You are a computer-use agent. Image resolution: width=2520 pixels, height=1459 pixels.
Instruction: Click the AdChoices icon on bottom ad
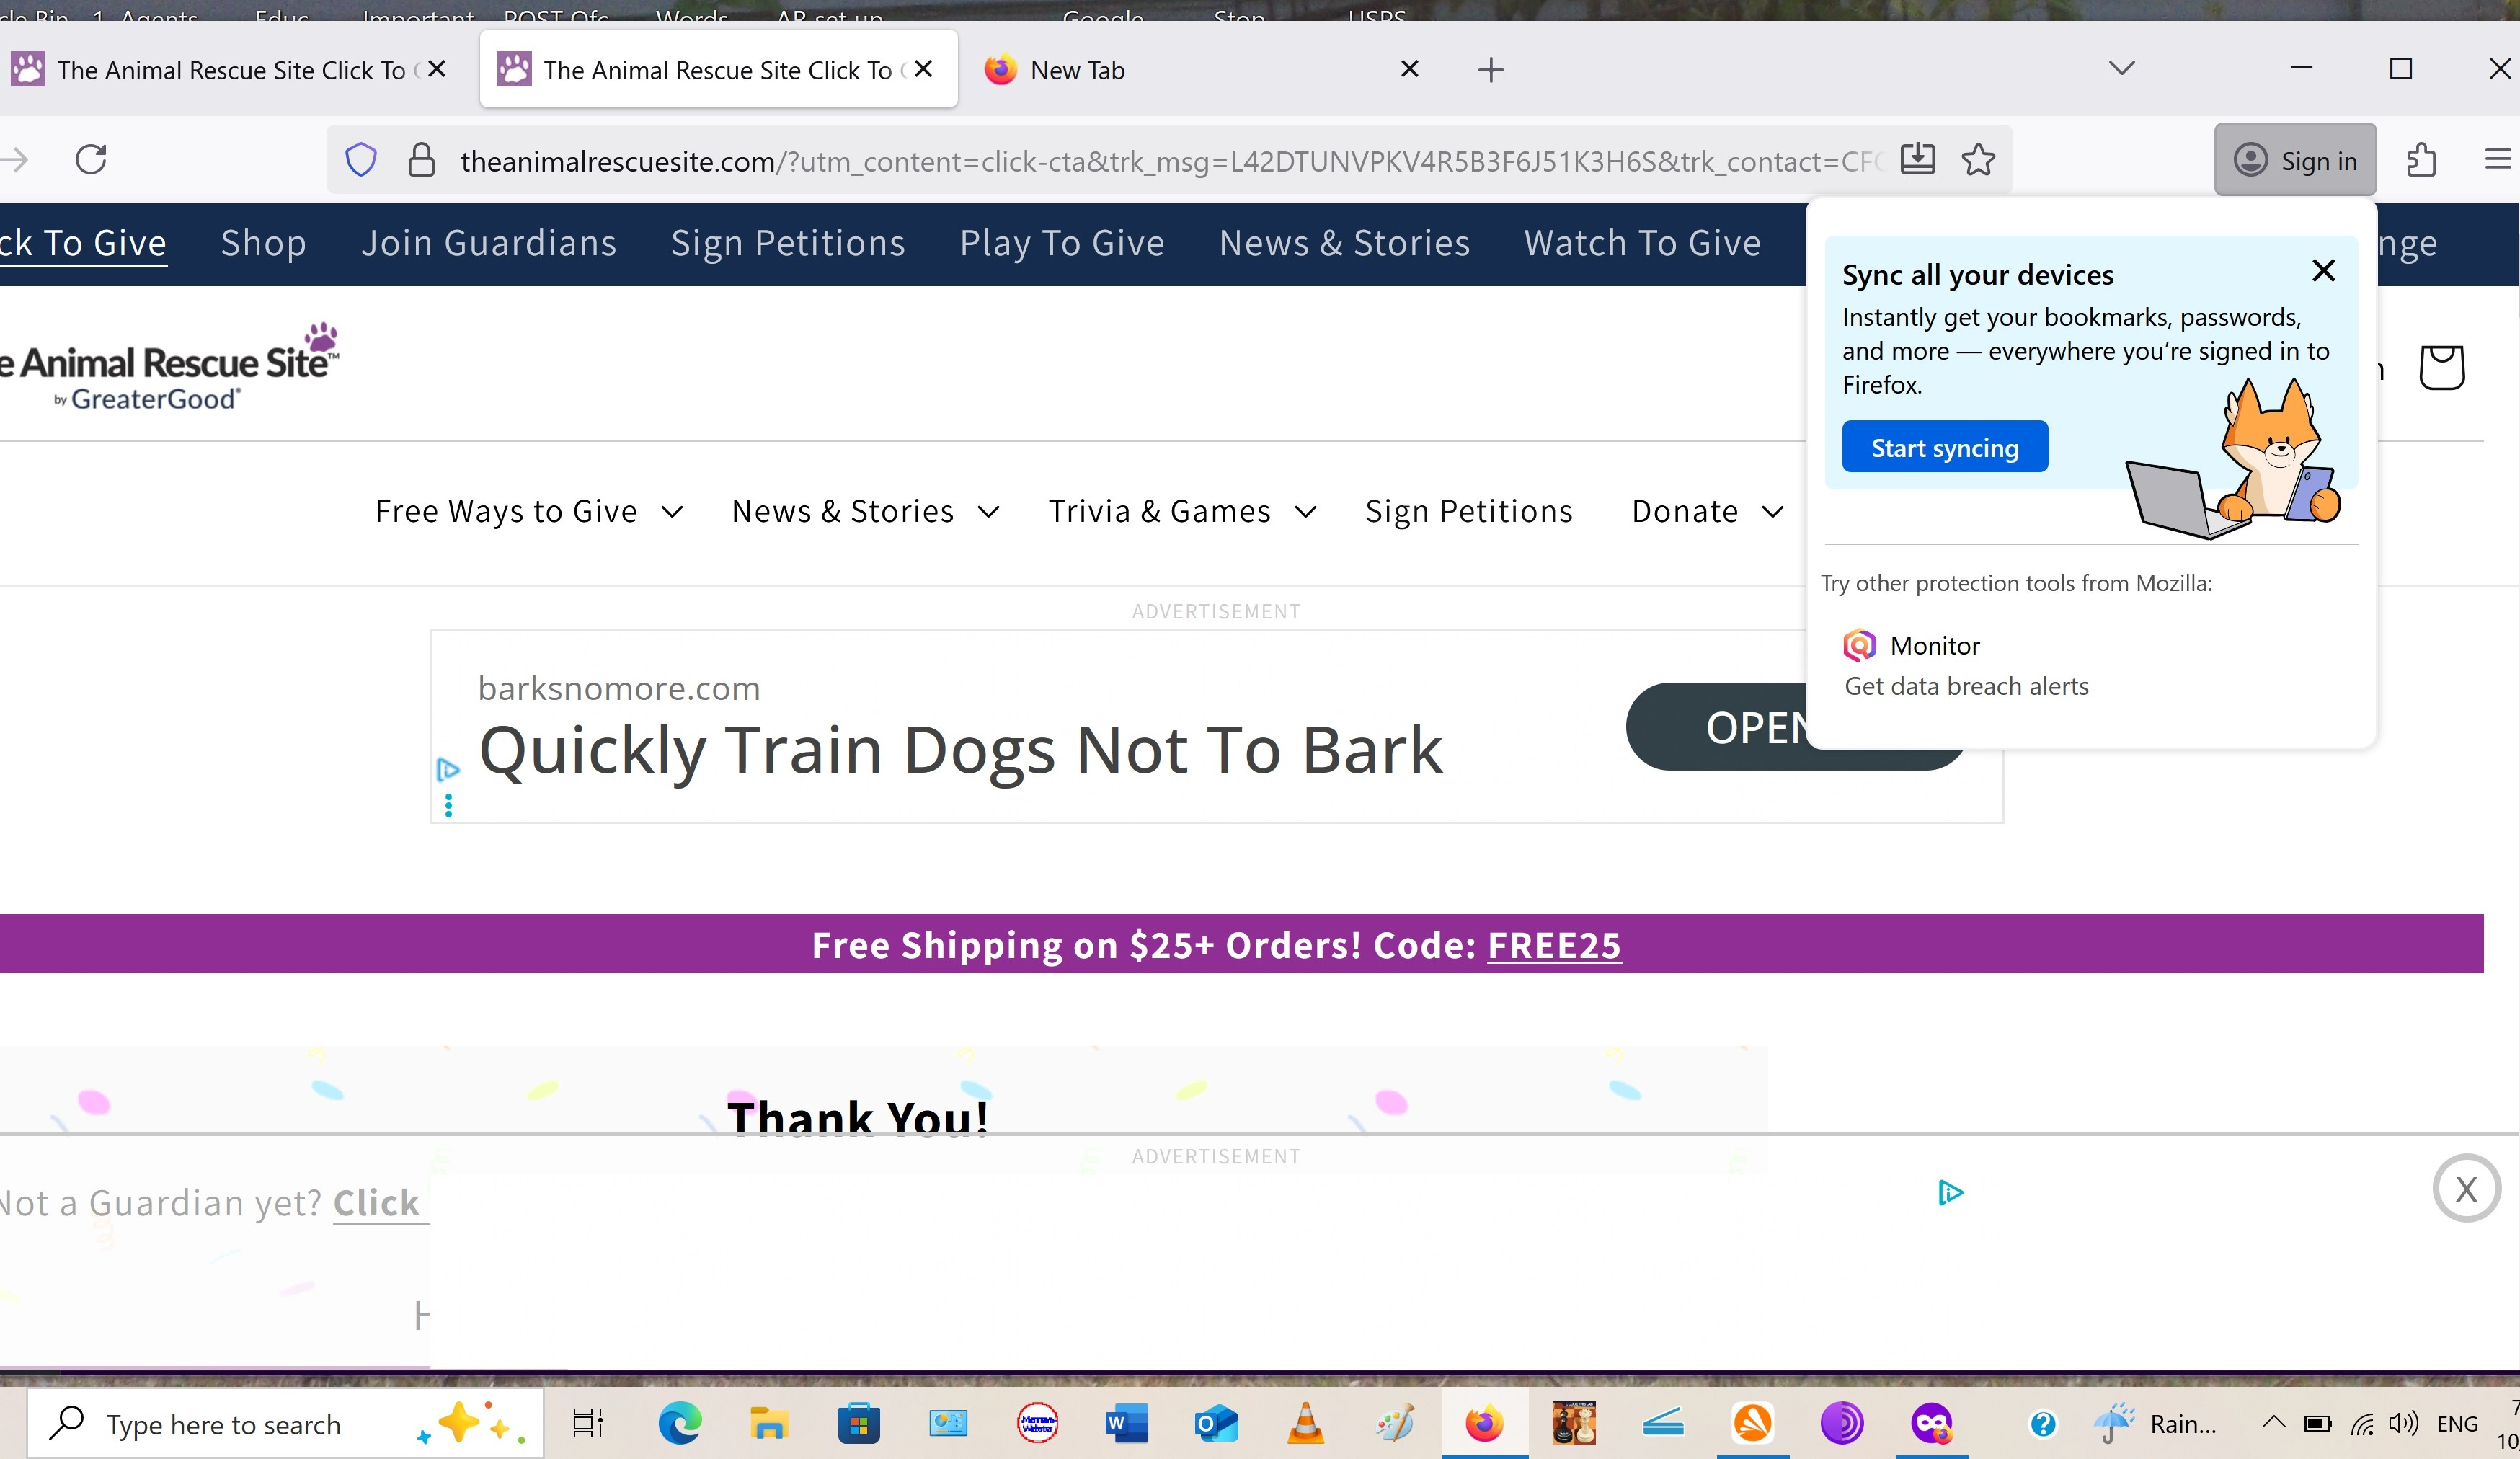point(1950,1192)
